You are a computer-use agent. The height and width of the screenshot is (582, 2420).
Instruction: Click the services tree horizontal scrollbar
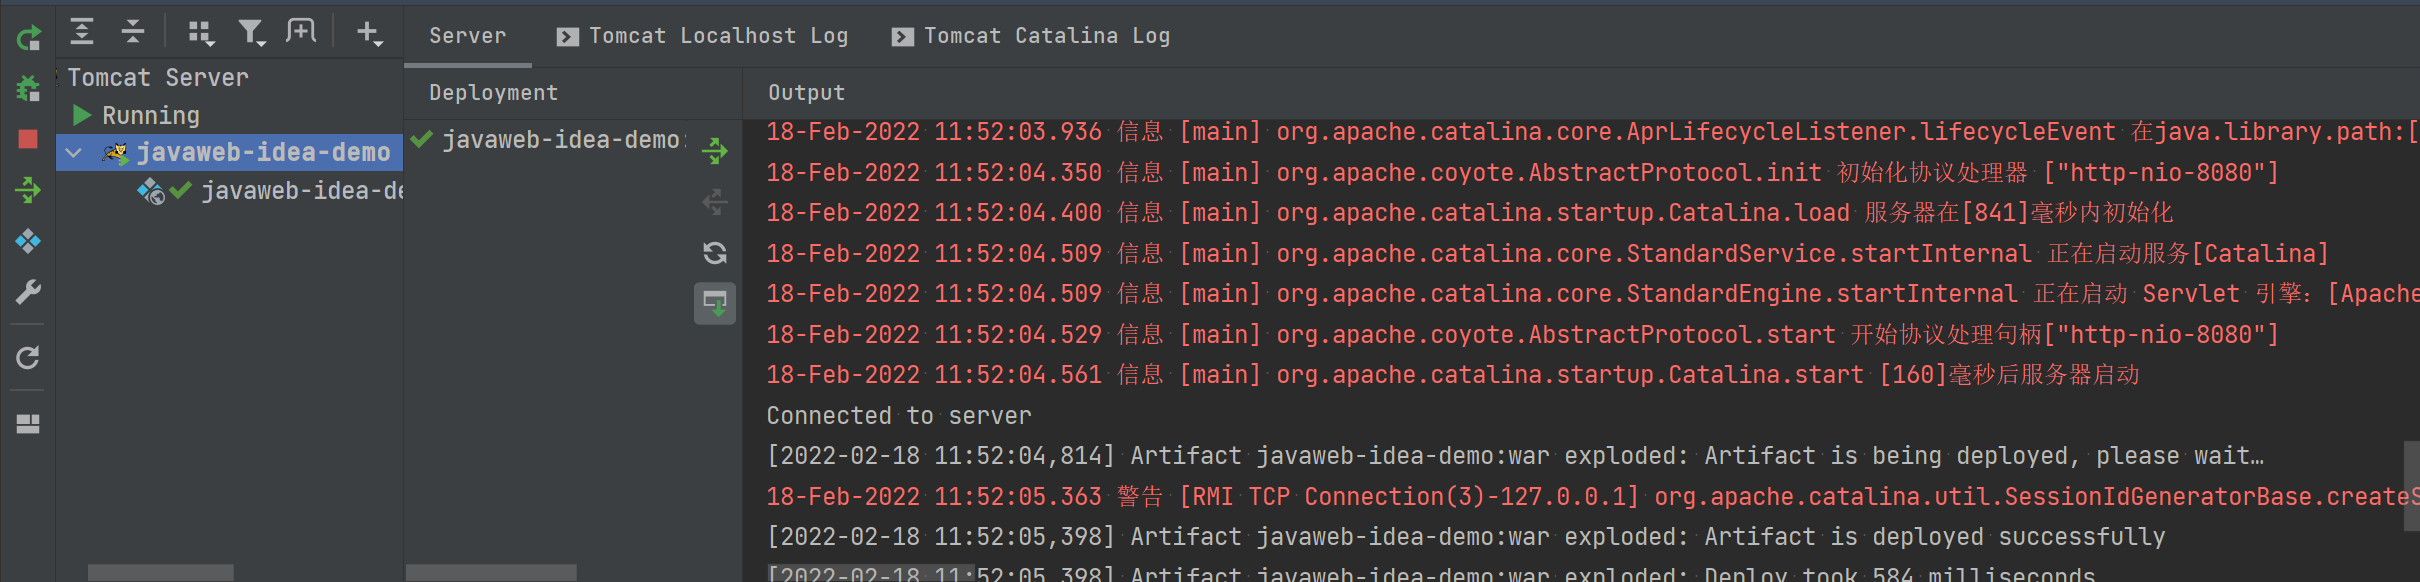click(160, 573)
